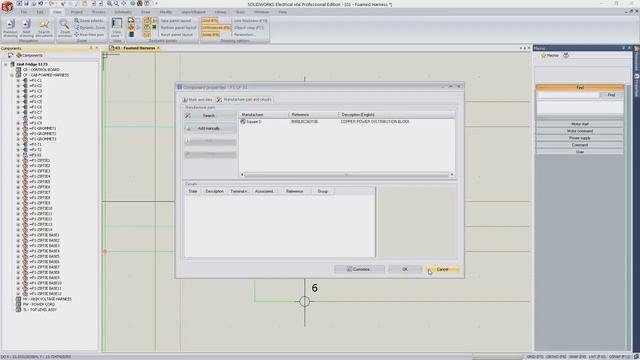Toggle Line thickness (F10) in ribbon
This screenshot has width=640, height=360.
point(251,20)
